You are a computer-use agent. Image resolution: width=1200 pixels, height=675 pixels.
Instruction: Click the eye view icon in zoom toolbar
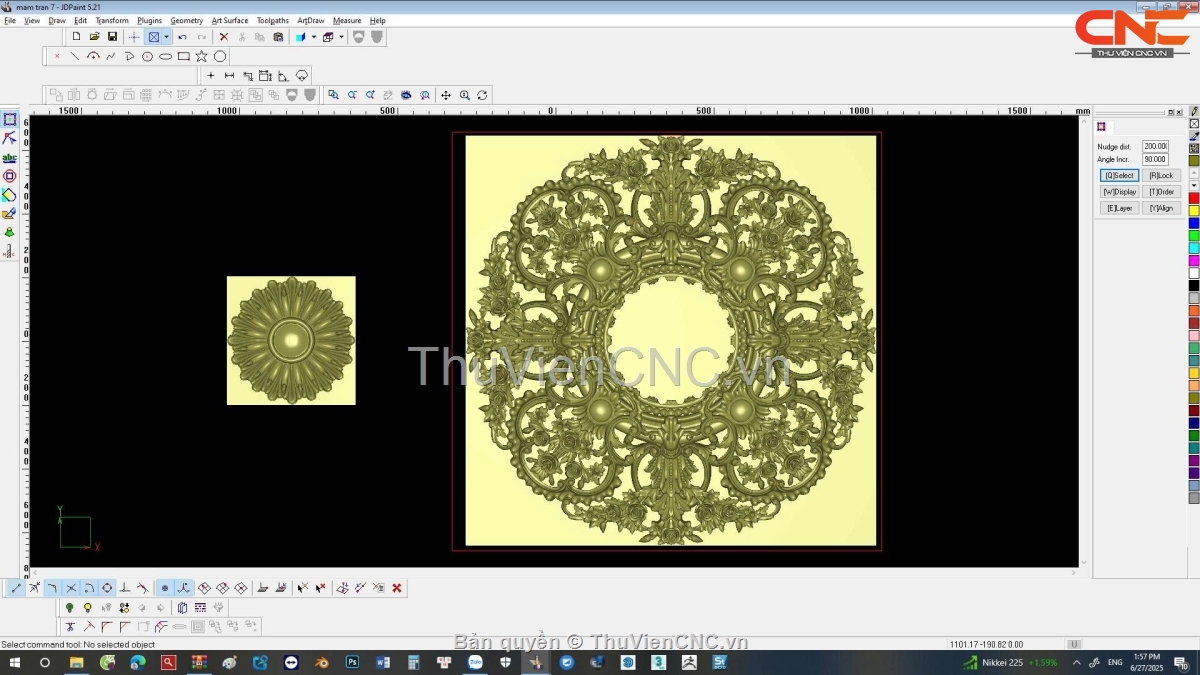point(406,95)
